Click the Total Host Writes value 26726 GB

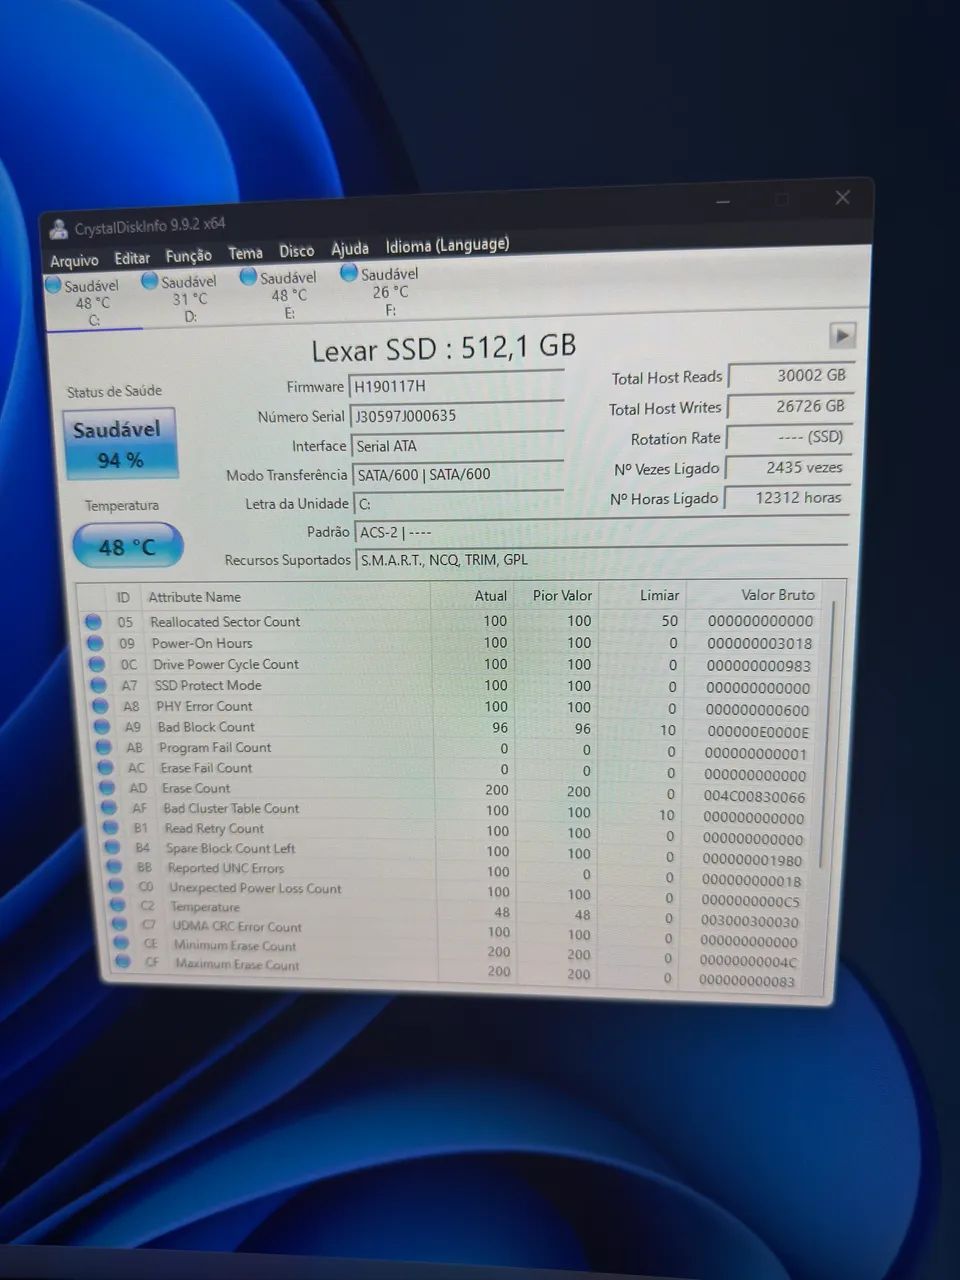tap(790, 406)
